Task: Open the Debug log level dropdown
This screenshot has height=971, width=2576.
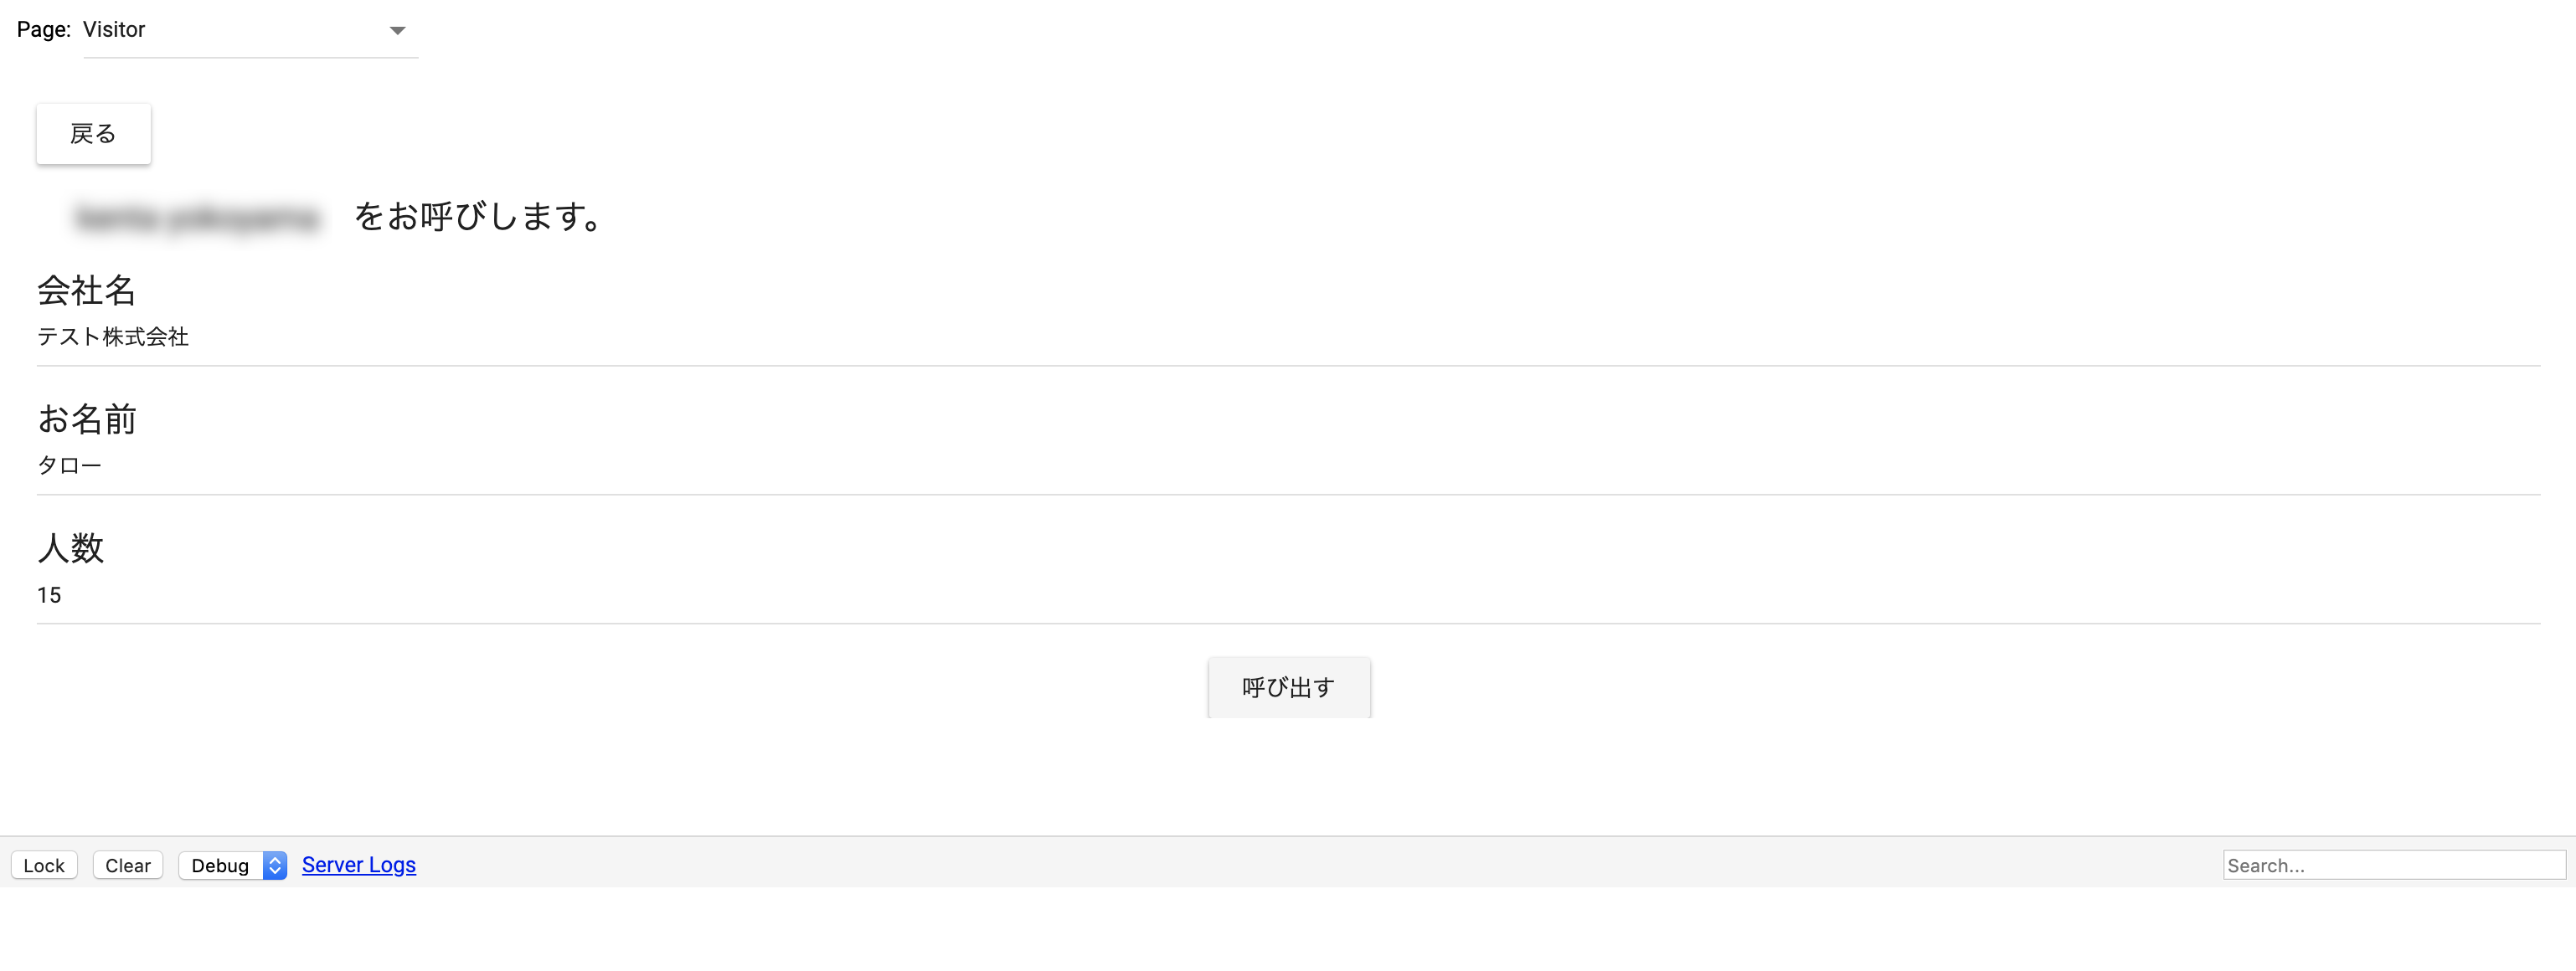Action: click(221, 865)
